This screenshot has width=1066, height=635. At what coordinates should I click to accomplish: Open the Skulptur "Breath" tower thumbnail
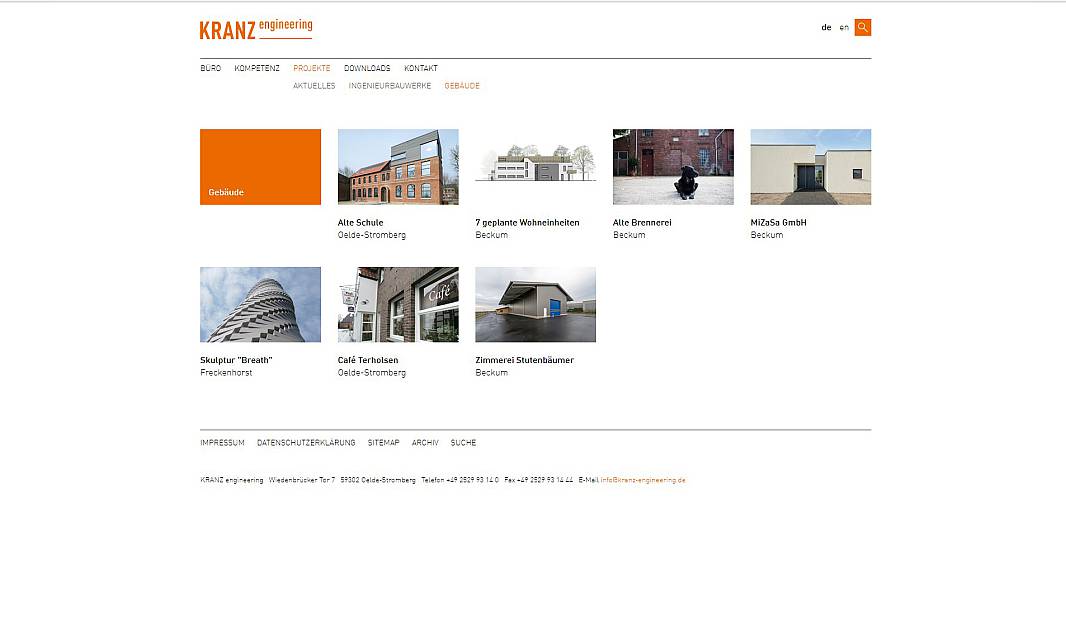(260, 305)
